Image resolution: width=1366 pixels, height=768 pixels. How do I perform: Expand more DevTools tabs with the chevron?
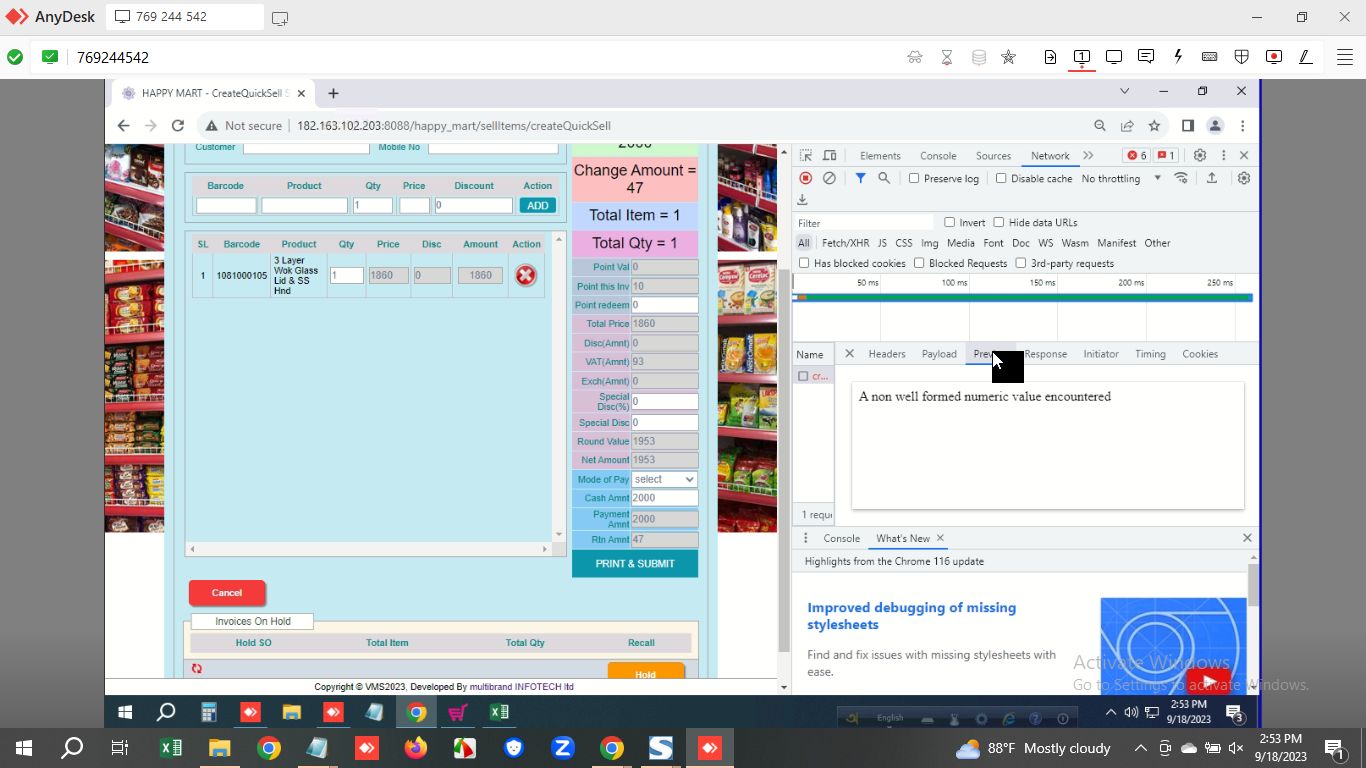click(x=1088, y=155)
